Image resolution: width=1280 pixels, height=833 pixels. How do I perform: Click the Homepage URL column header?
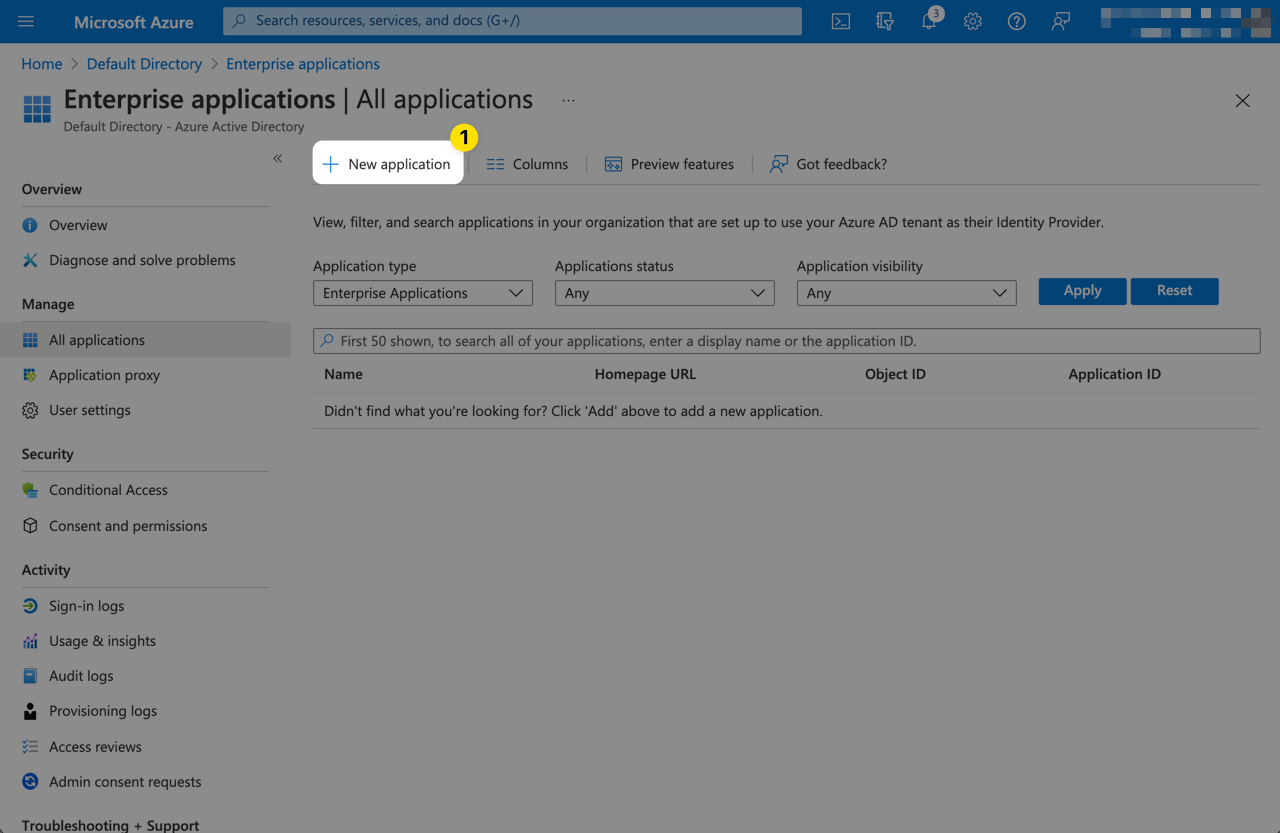tap(645, 374)
